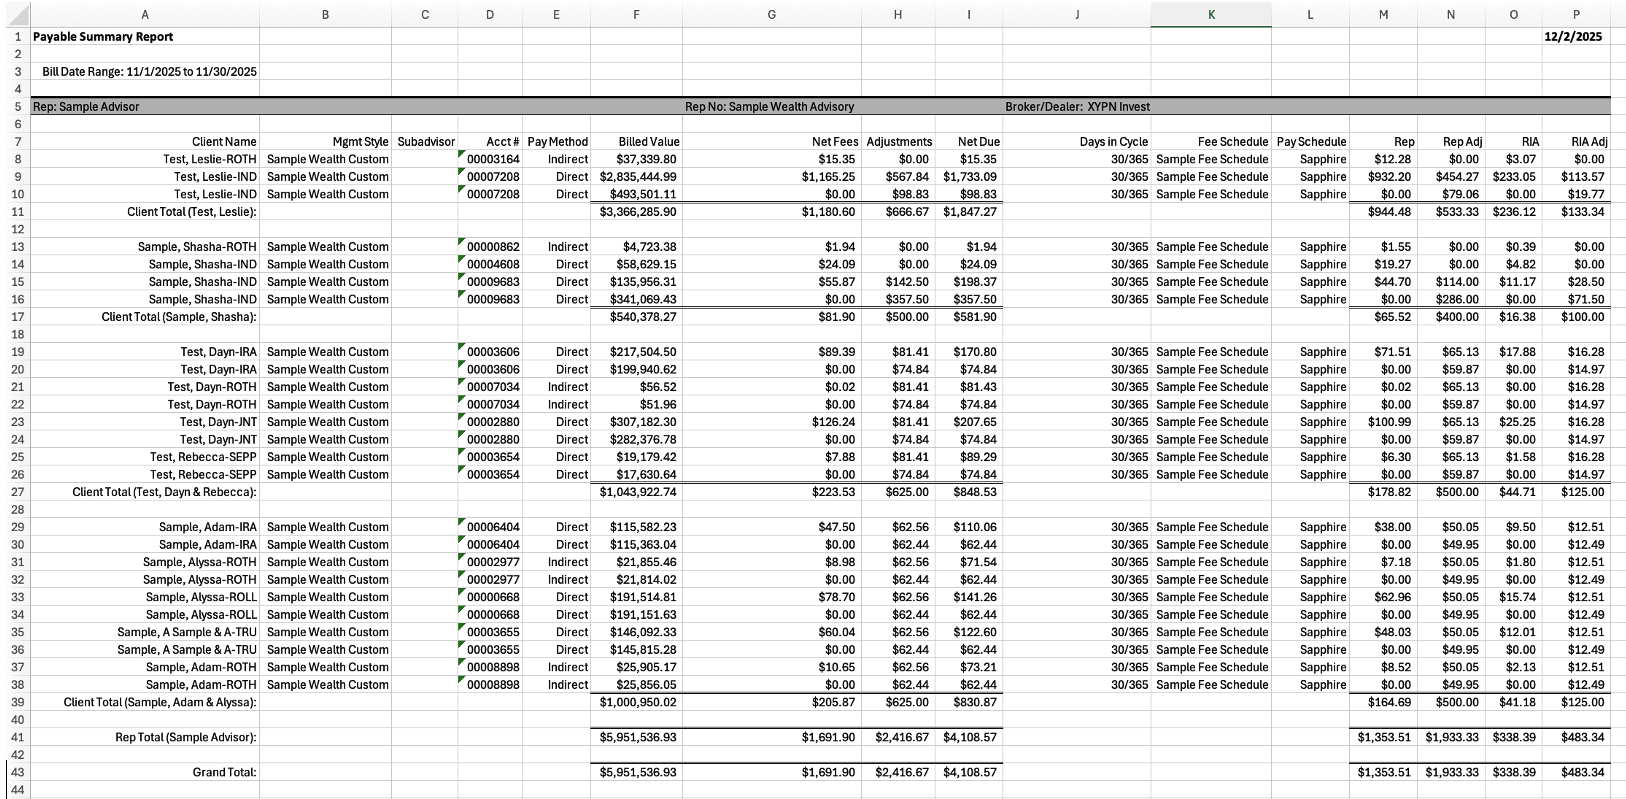1626x799 pixels.
Task: Select the Client Name header cell
Action: (224, 142)
